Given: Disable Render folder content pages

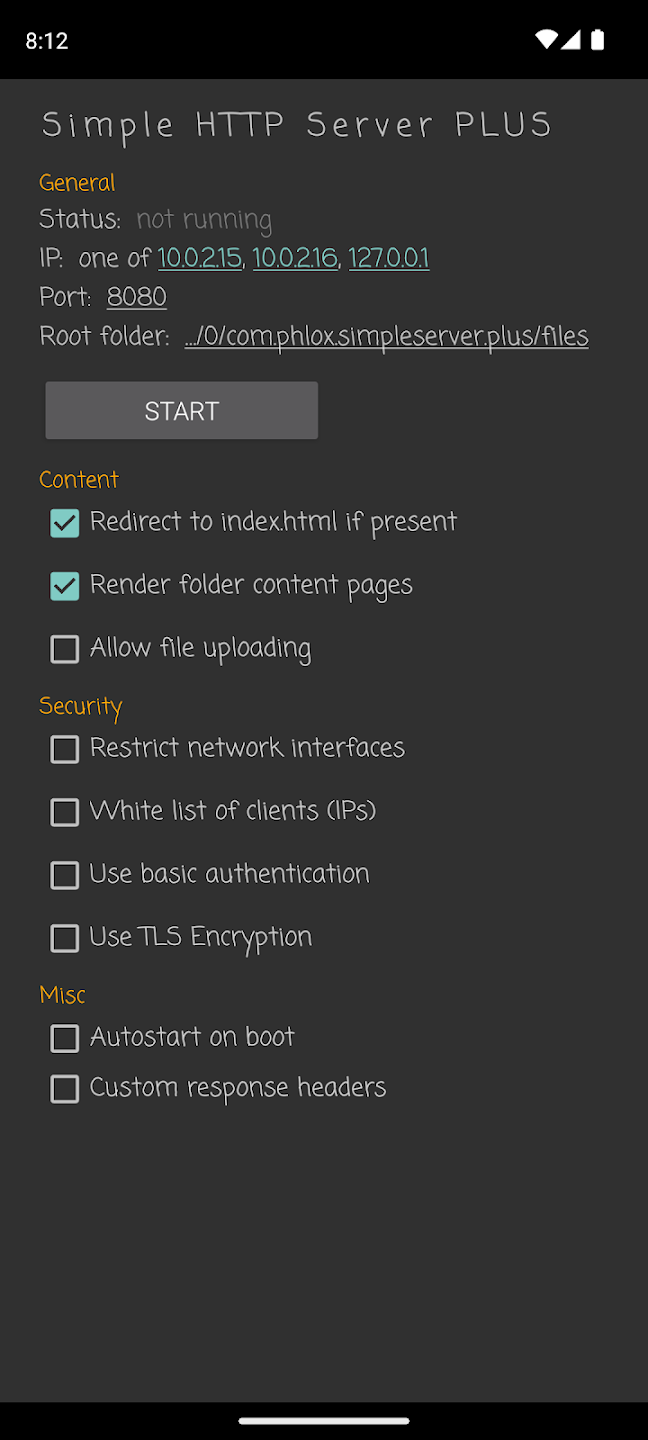Looking at the screenshot, I should 65,586.
